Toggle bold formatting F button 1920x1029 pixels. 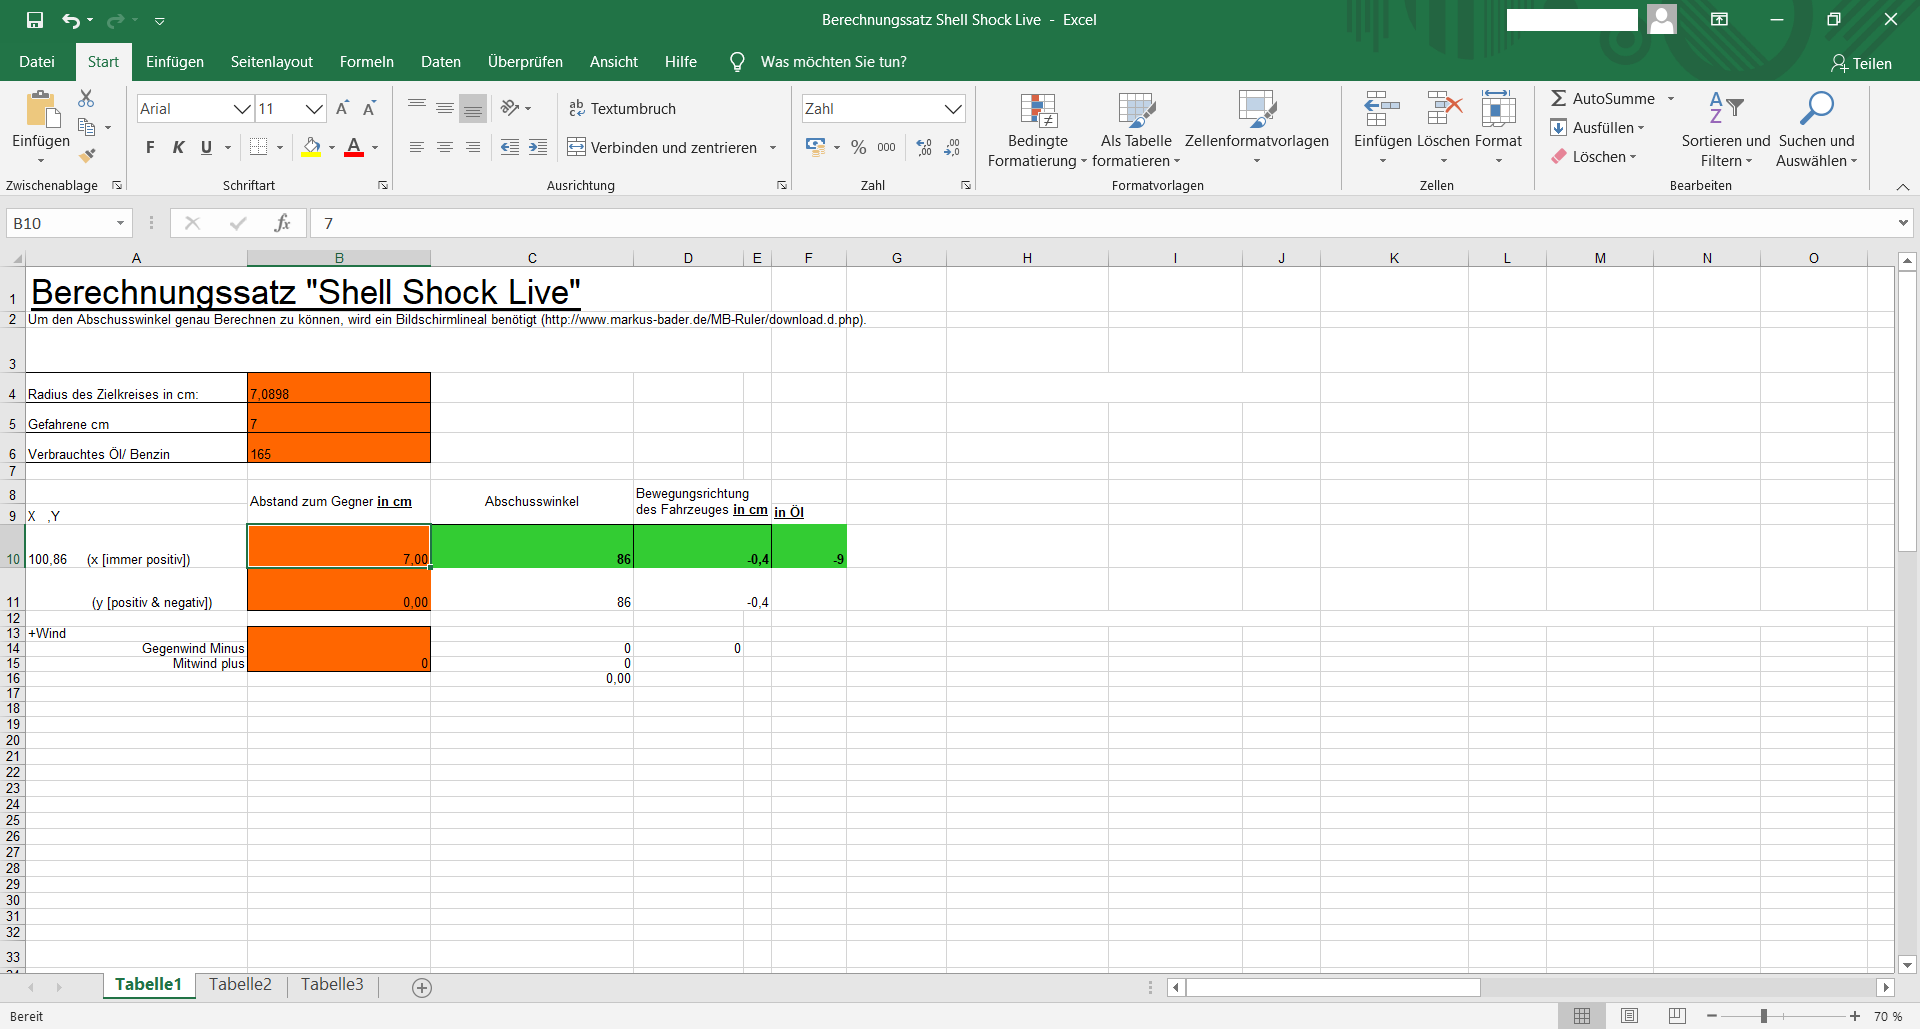pyautogui.click(x=150, y=148)
